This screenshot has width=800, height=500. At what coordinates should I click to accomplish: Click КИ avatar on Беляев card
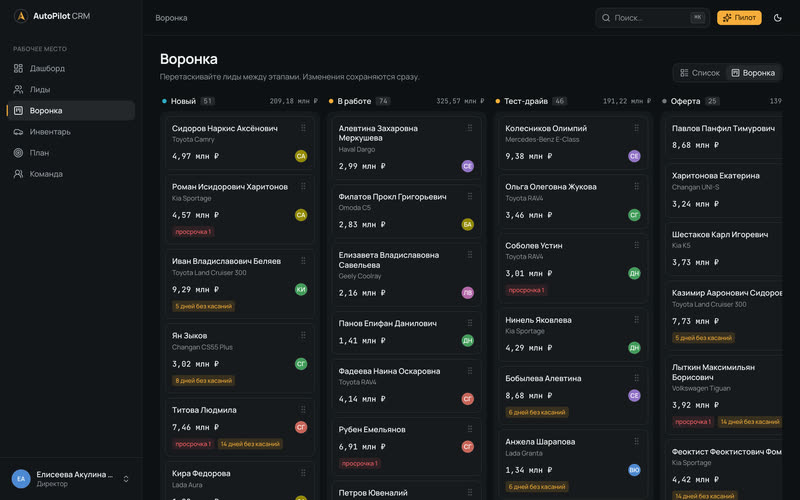[x=301, y=289]
